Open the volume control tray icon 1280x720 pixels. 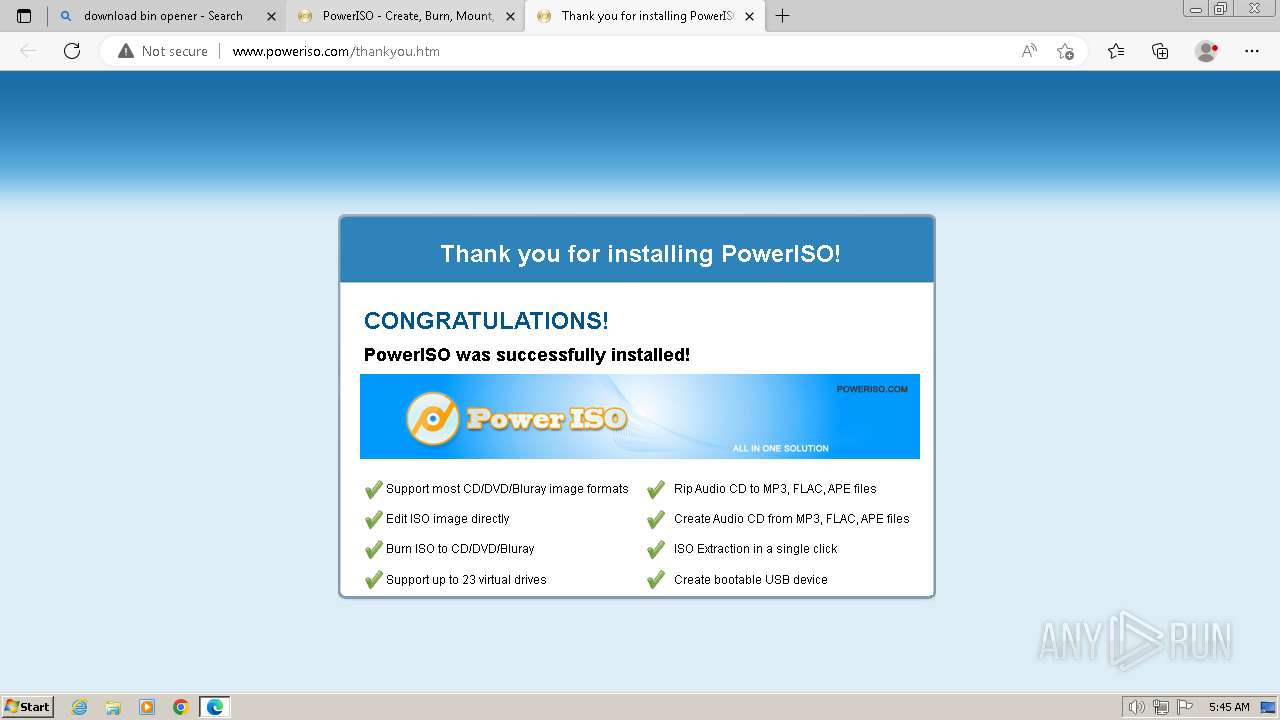point(1136,707)
